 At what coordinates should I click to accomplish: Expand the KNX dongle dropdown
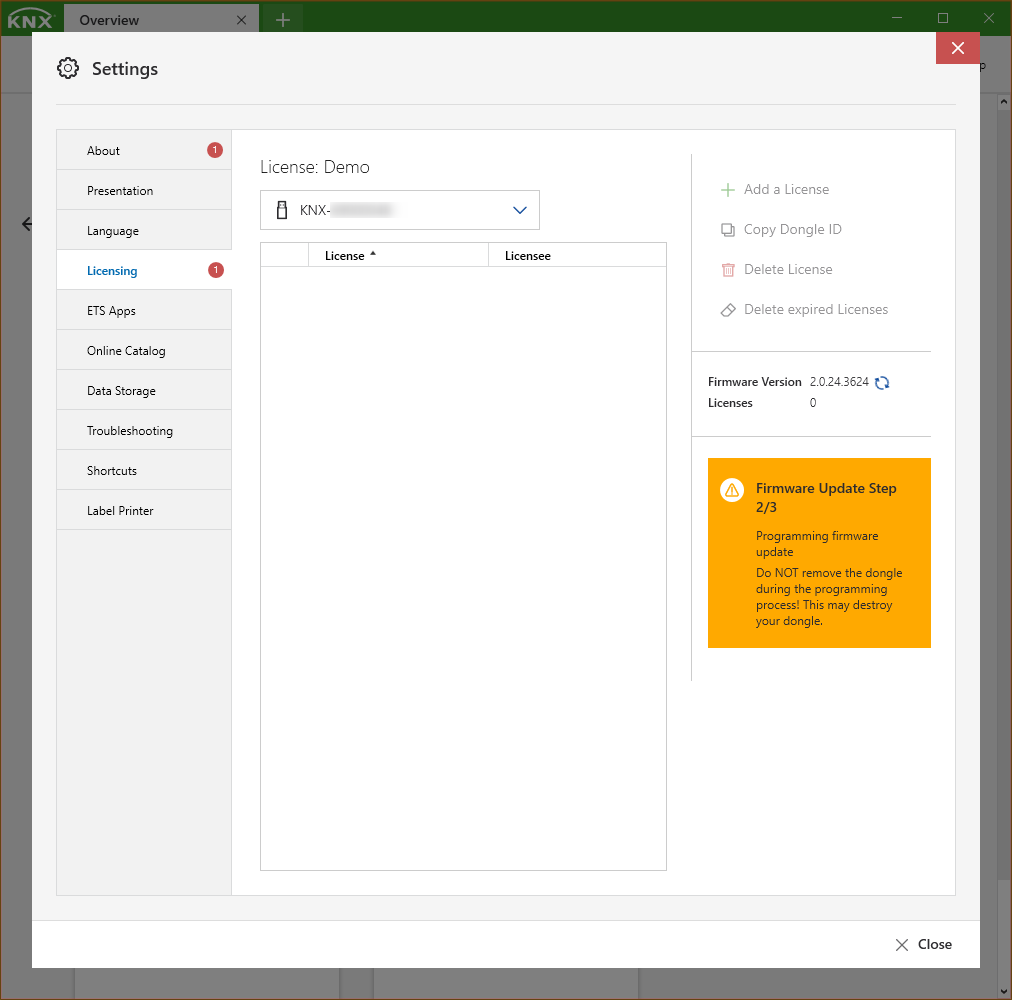[400, 210]
